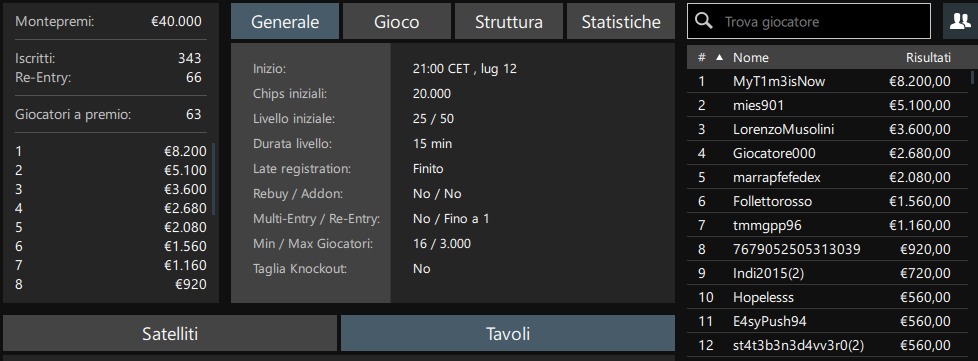
Task: Click the prize list scrollbar
Action: [214, 179]
